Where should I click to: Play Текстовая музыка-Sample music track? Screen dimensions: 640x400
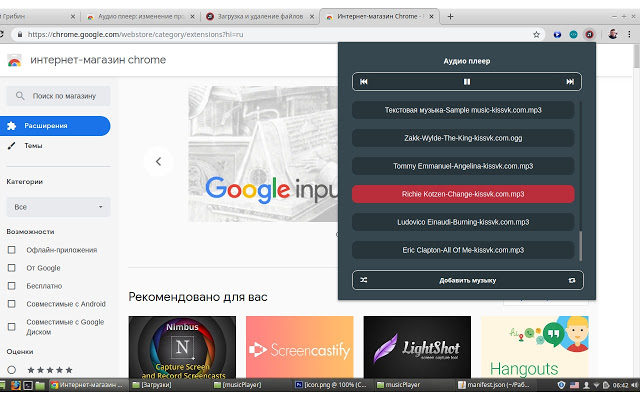click(463, 110)
